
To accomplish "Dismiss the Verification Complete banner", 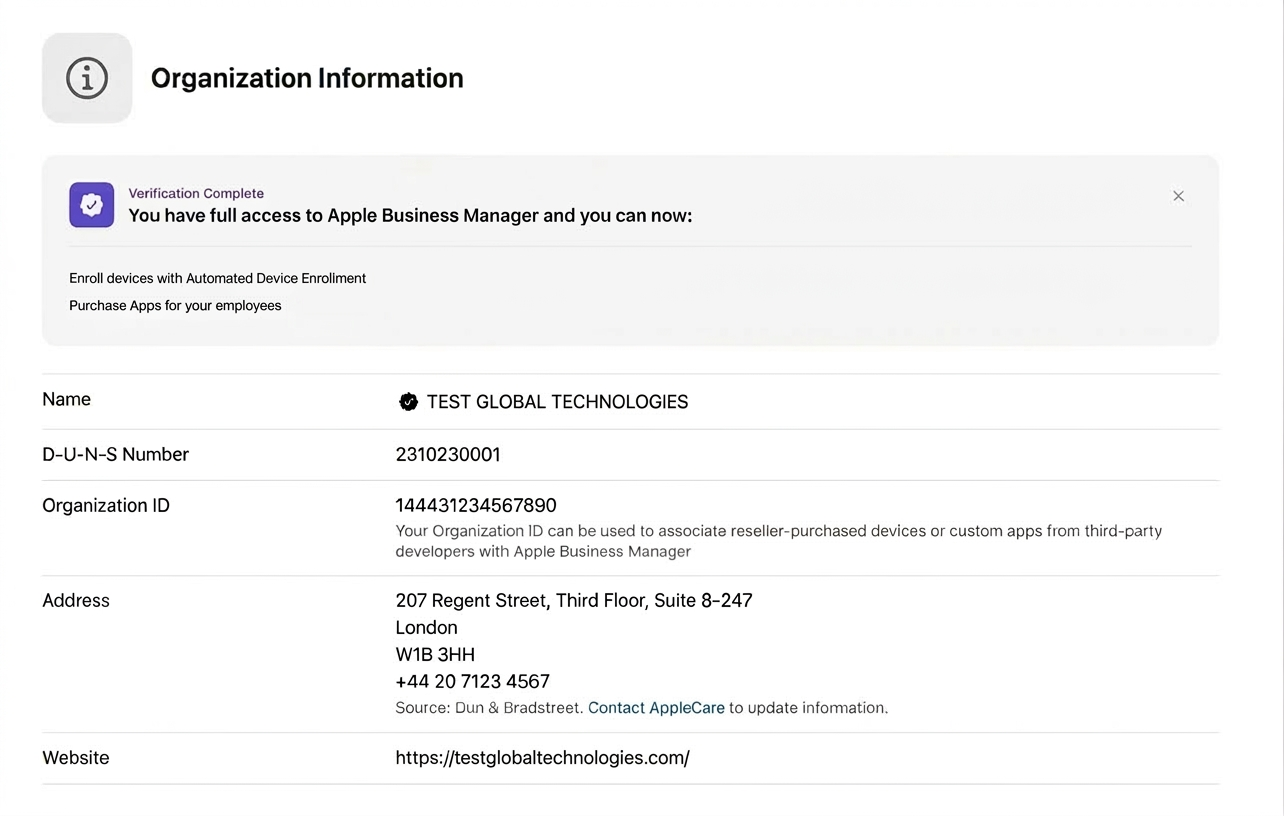I will click(x=1178, y=196).
